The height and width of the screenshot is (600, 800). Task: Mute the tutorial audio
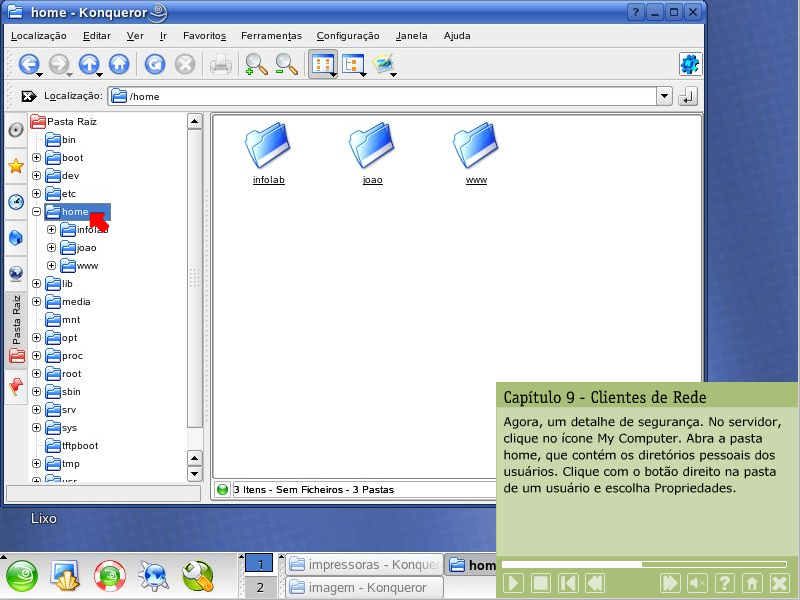coord(698,583)
